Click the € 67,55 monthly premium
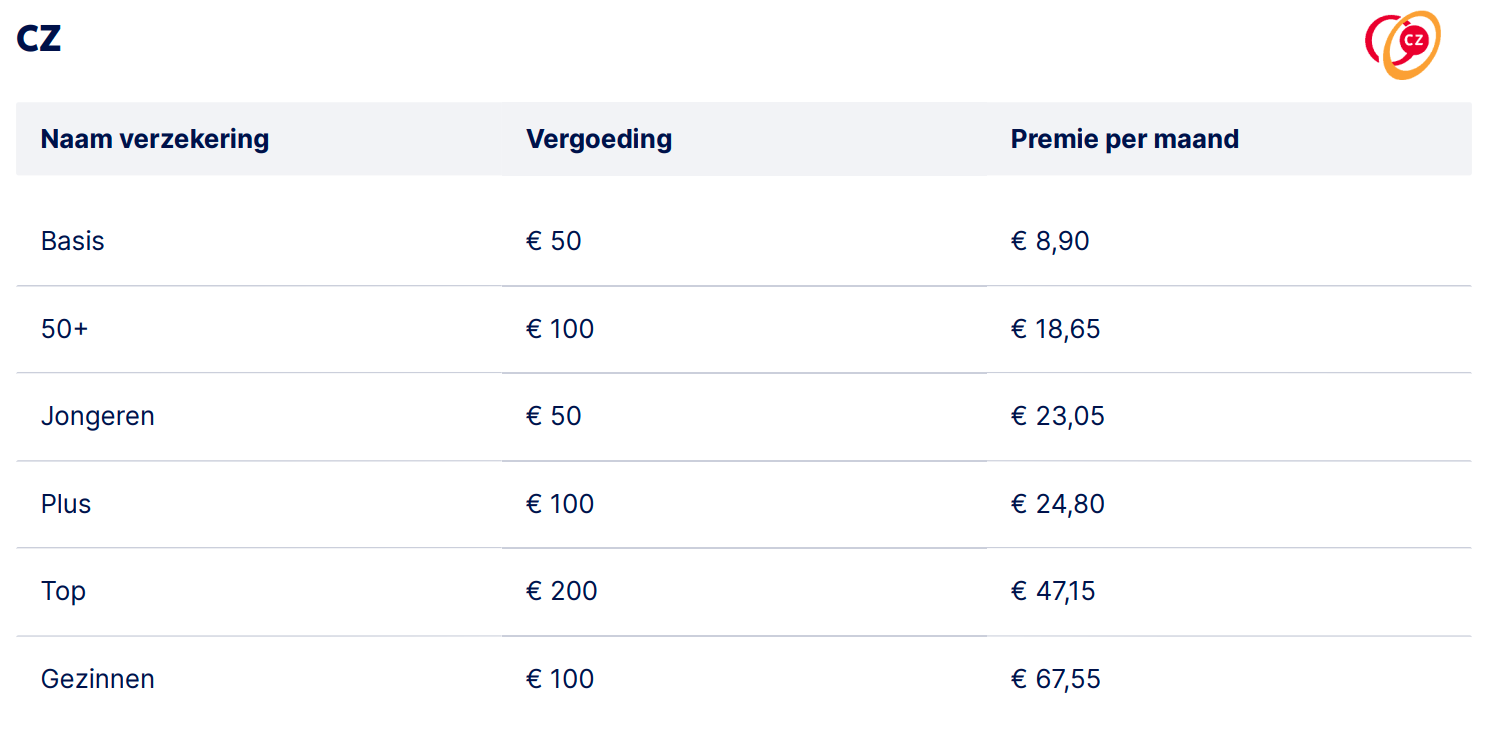The width and height of the screenshot is (1490, 742). coord(1055,679)
